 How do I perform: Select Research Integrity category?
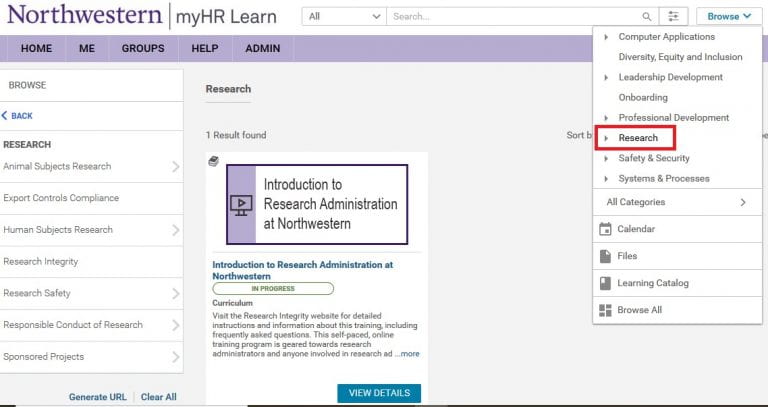(x=41, y=262)
